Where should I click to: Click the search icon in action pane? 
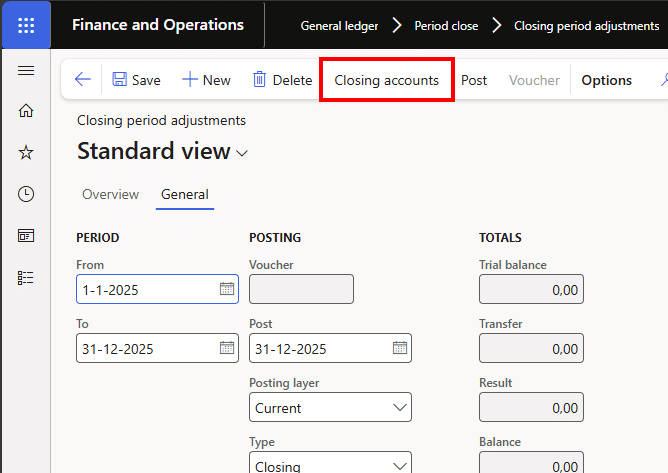coord(664,79)
